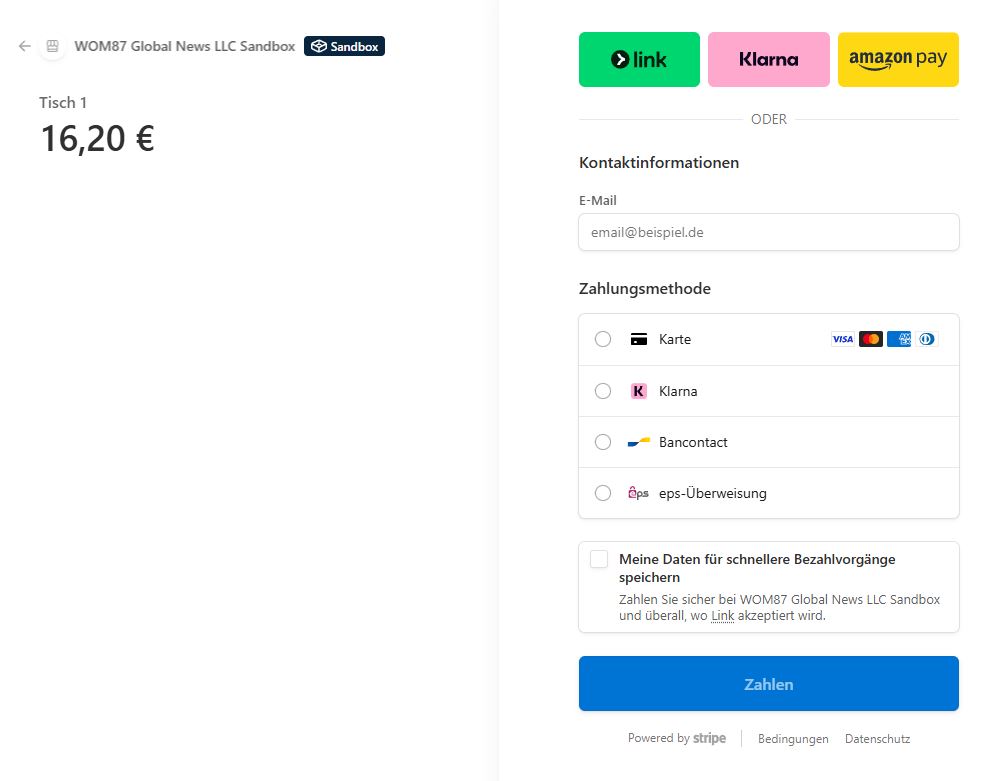Click the Diners Club logo
This screenshot has height=781, width=1004.
click(927, 339)
